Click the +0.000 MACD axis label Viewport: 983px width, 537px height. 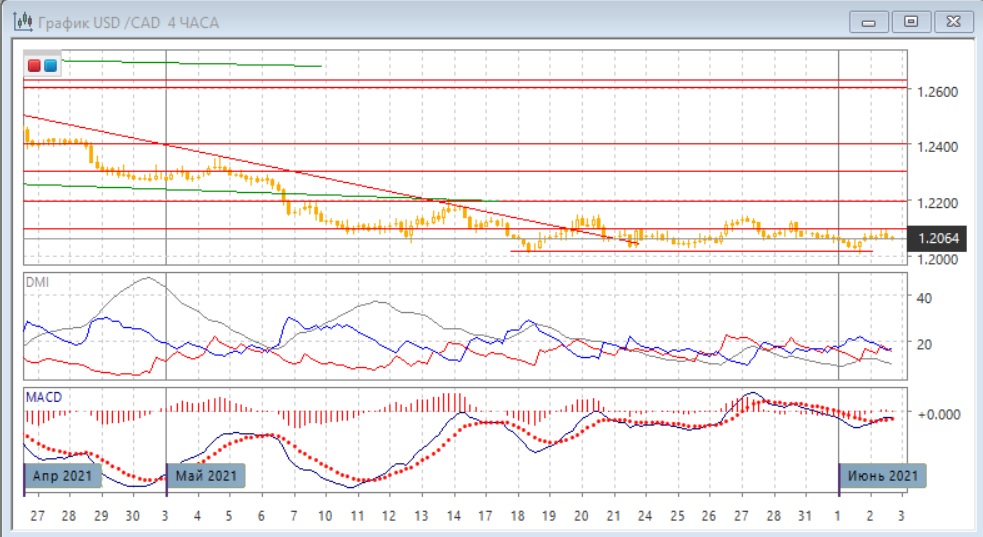click(x=939, y=413)
